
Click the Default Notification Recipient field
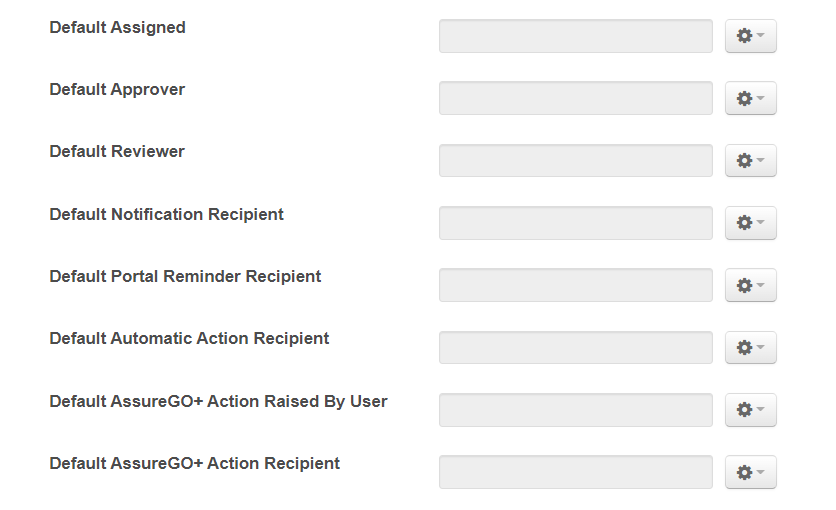tap(575, 223)
